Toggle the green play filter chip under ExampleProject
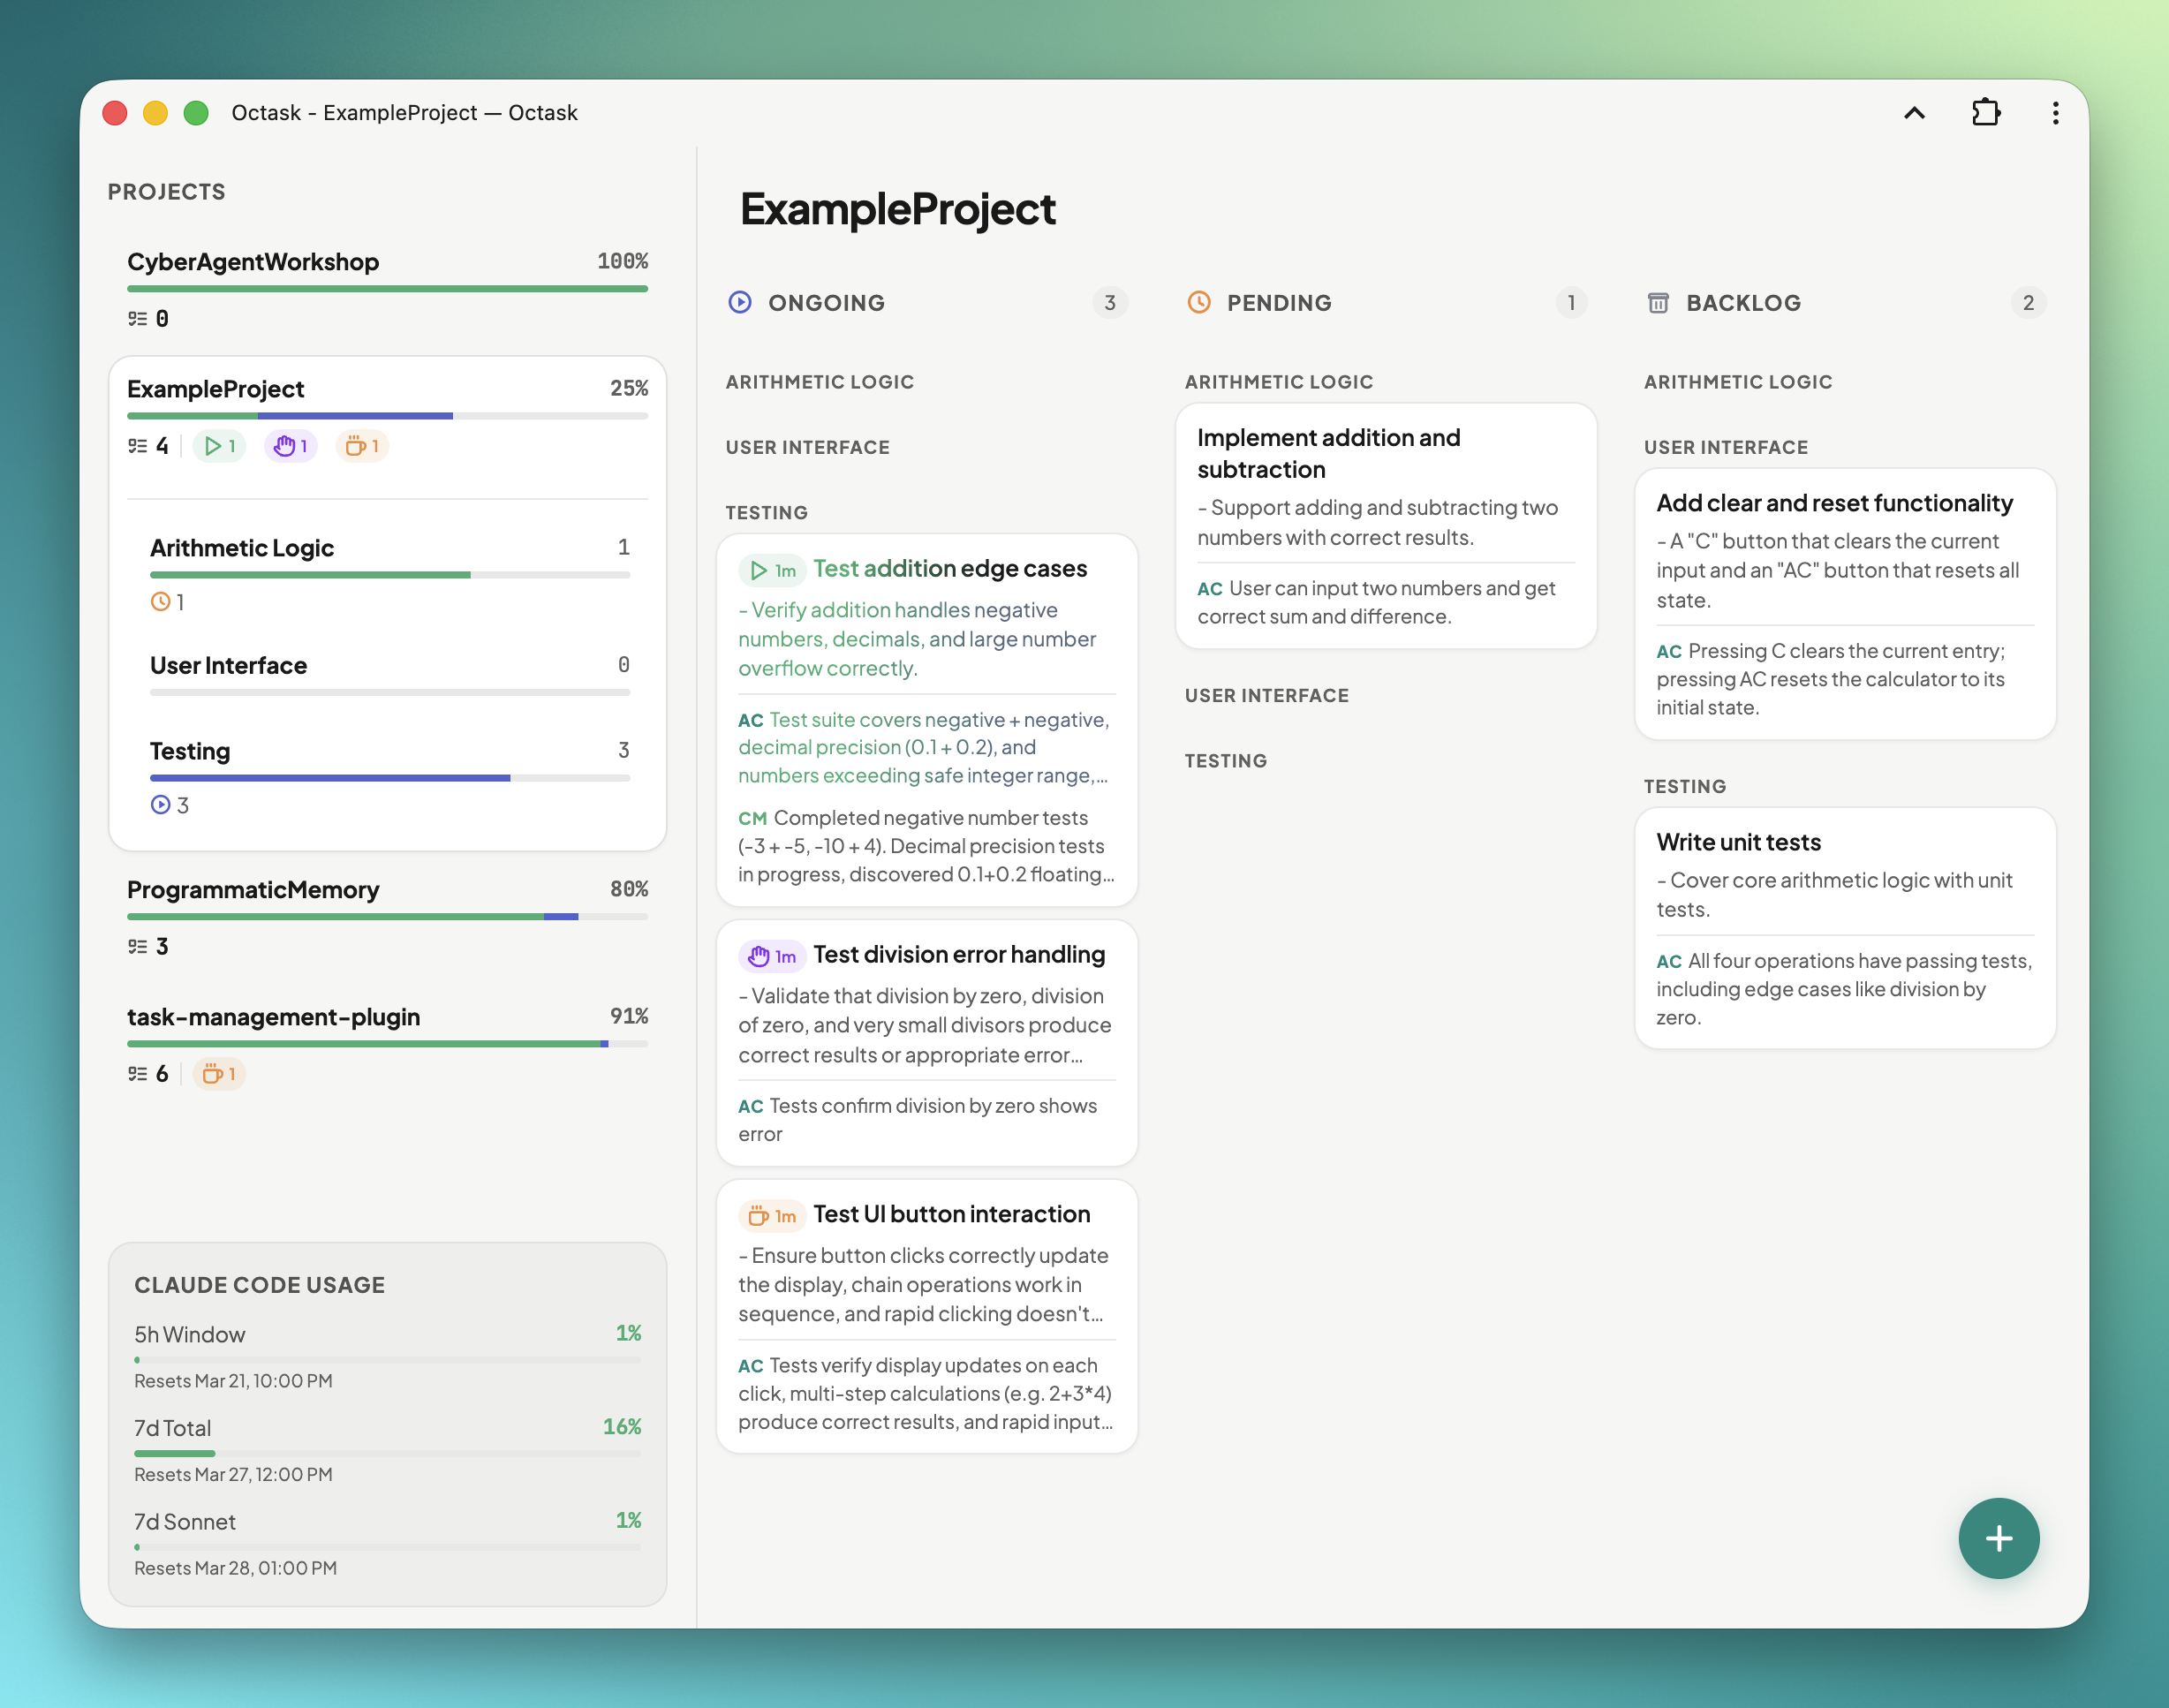The height and width of the screenshot is (1708, 2169). click(219, 446)
